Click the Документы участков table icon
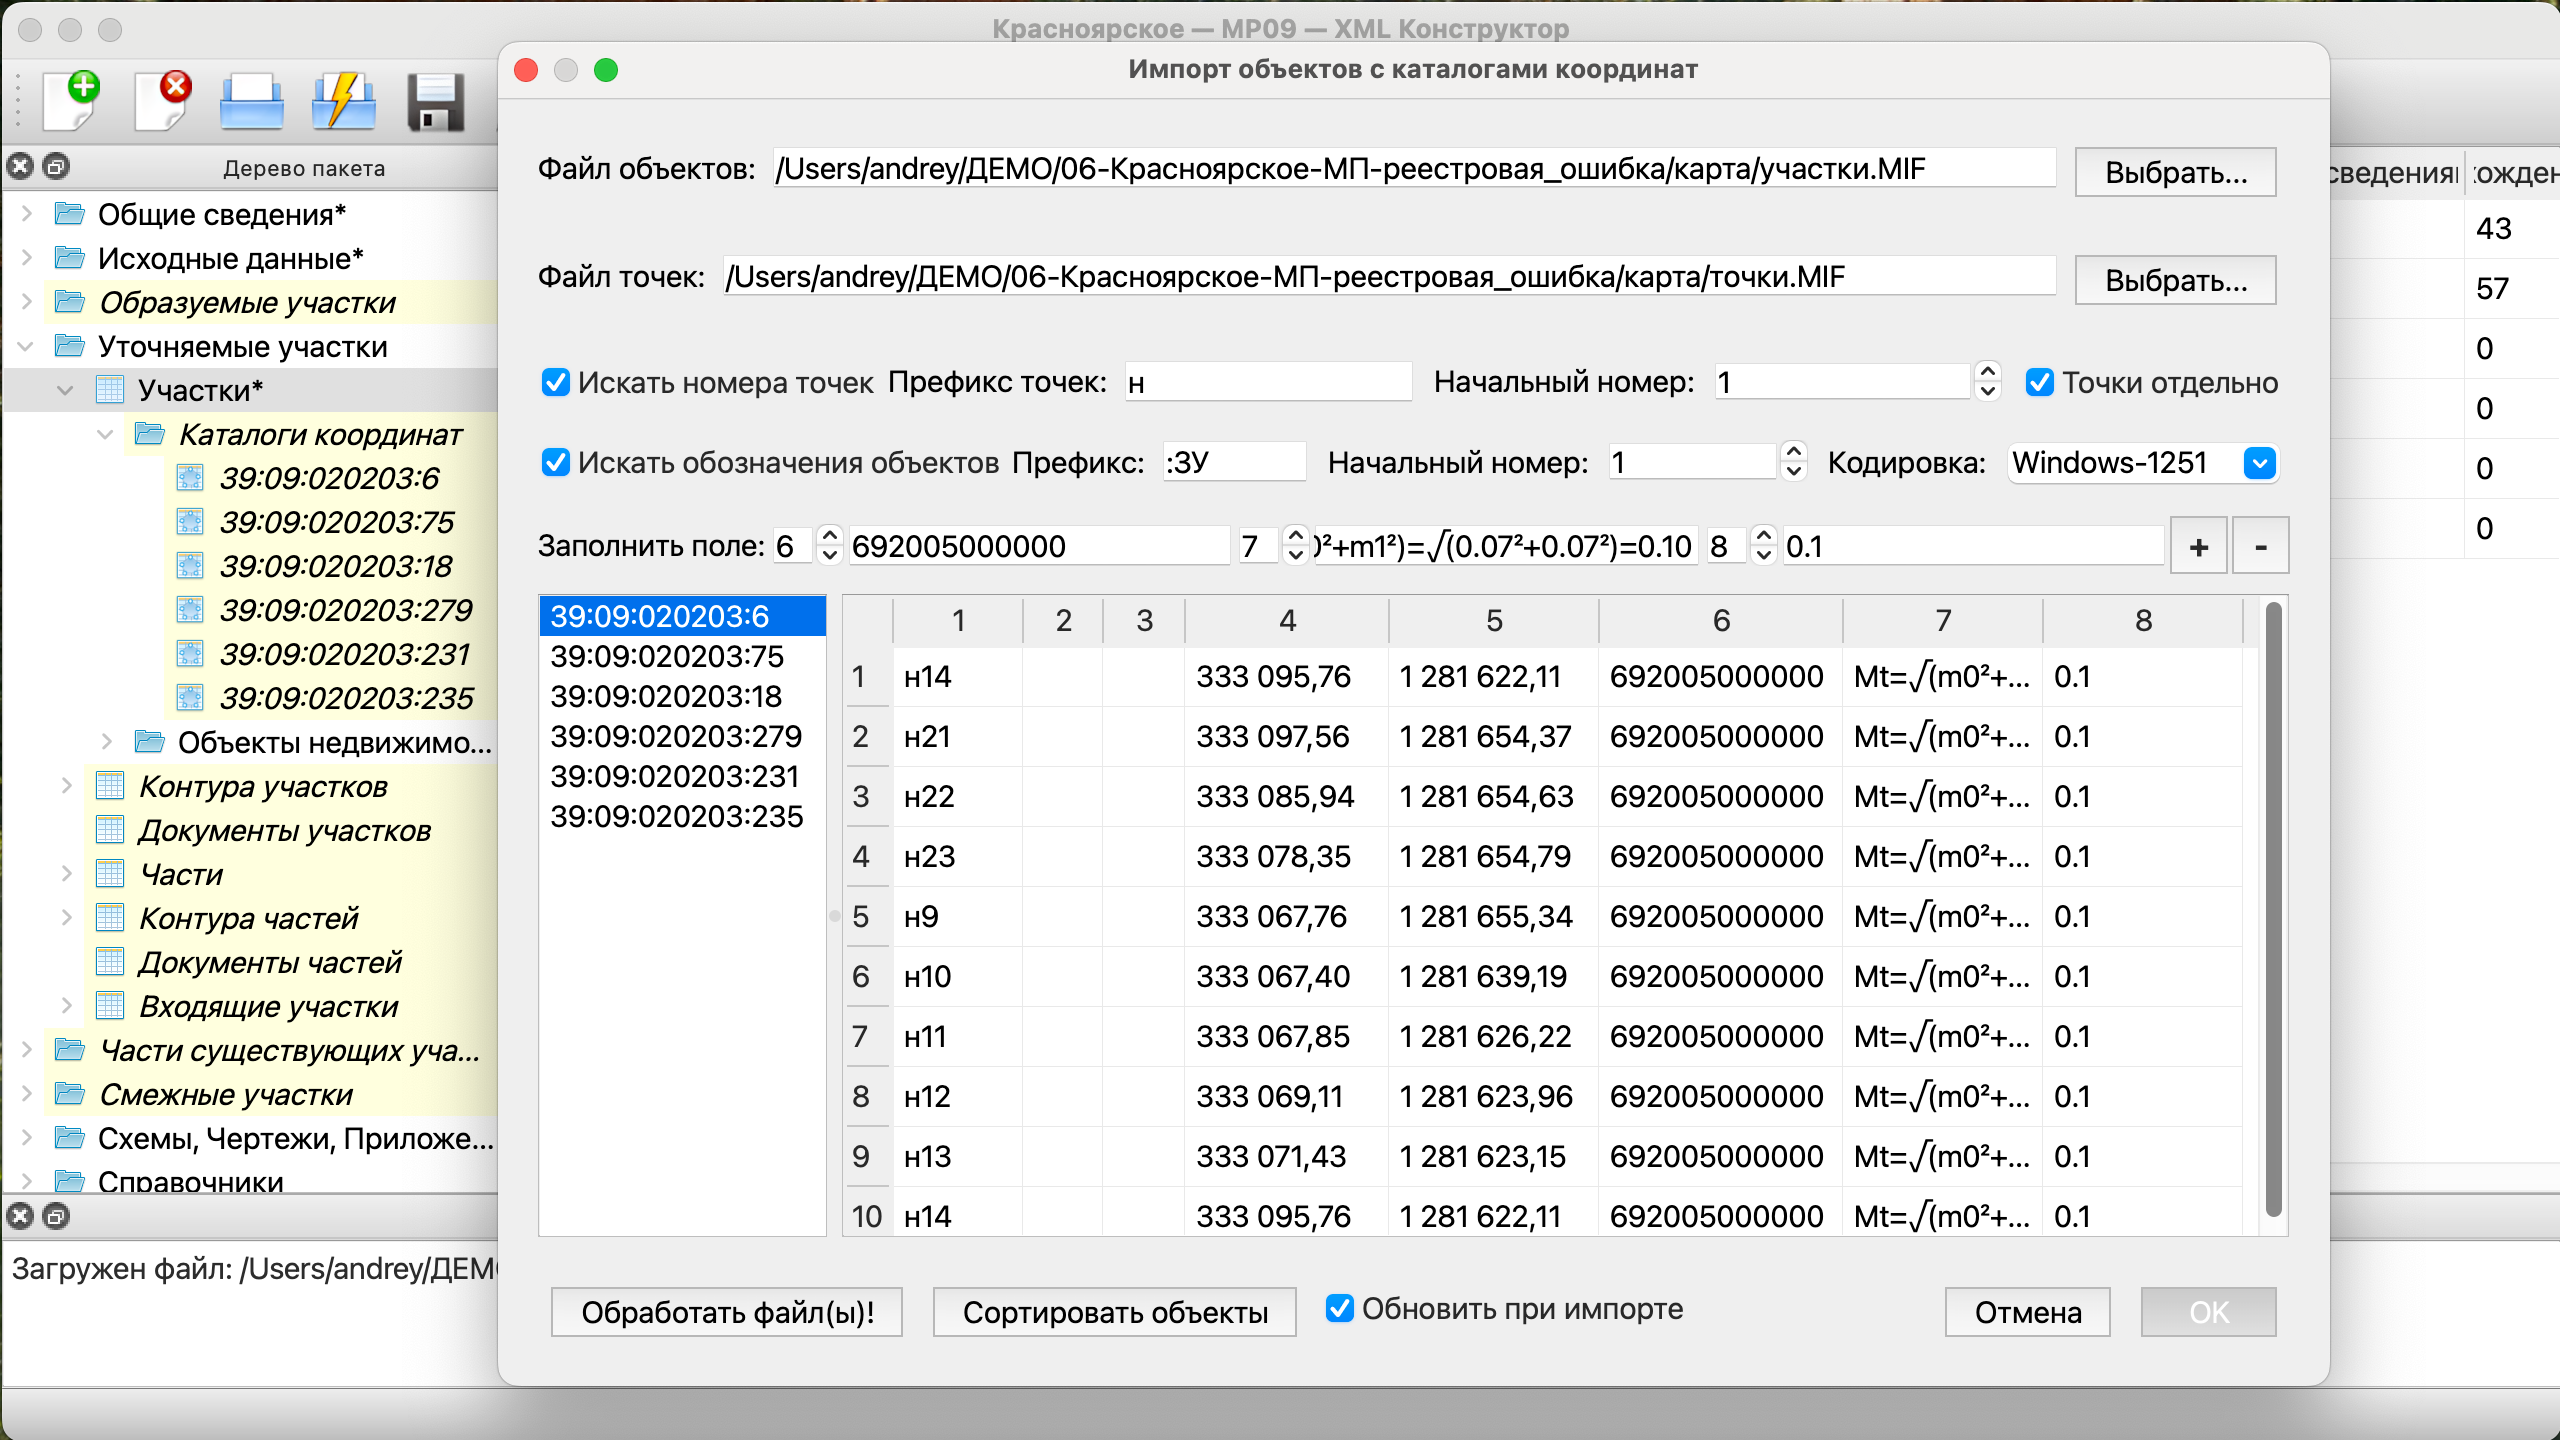The image size is (2560, 1440). click(110, 830)
